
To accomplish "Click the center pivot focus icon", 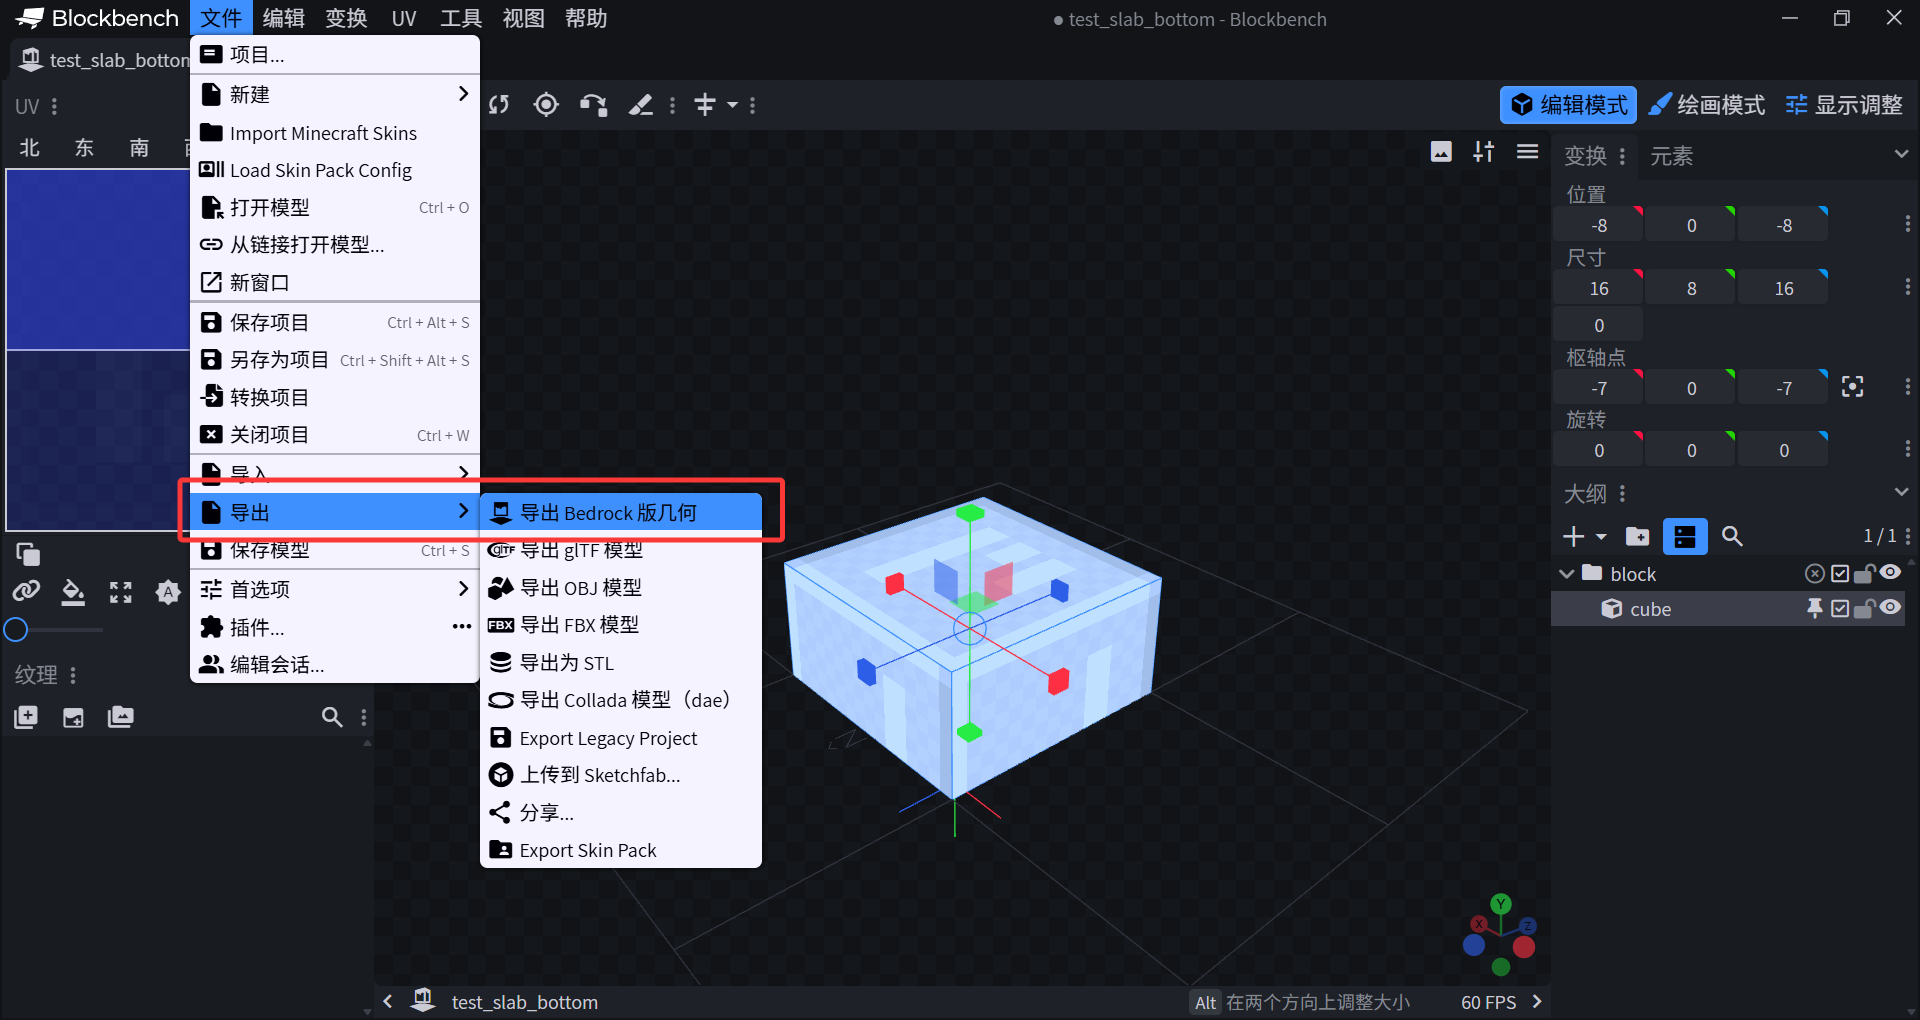I will click(1852, 387).
